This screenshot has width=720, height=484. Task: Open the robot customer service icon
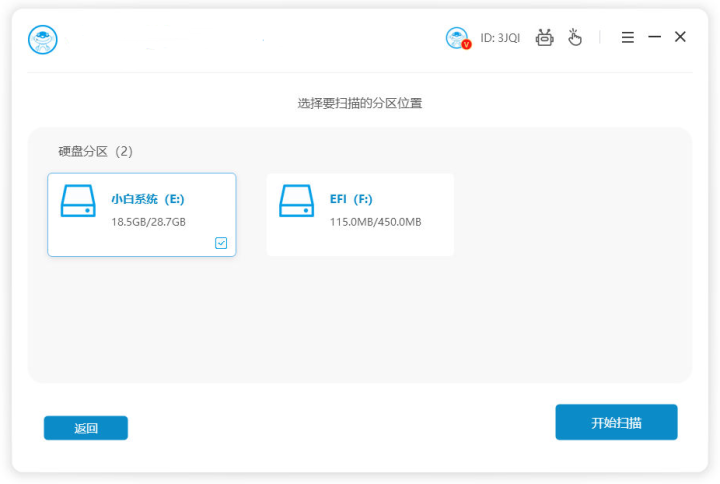pos(545,38)
